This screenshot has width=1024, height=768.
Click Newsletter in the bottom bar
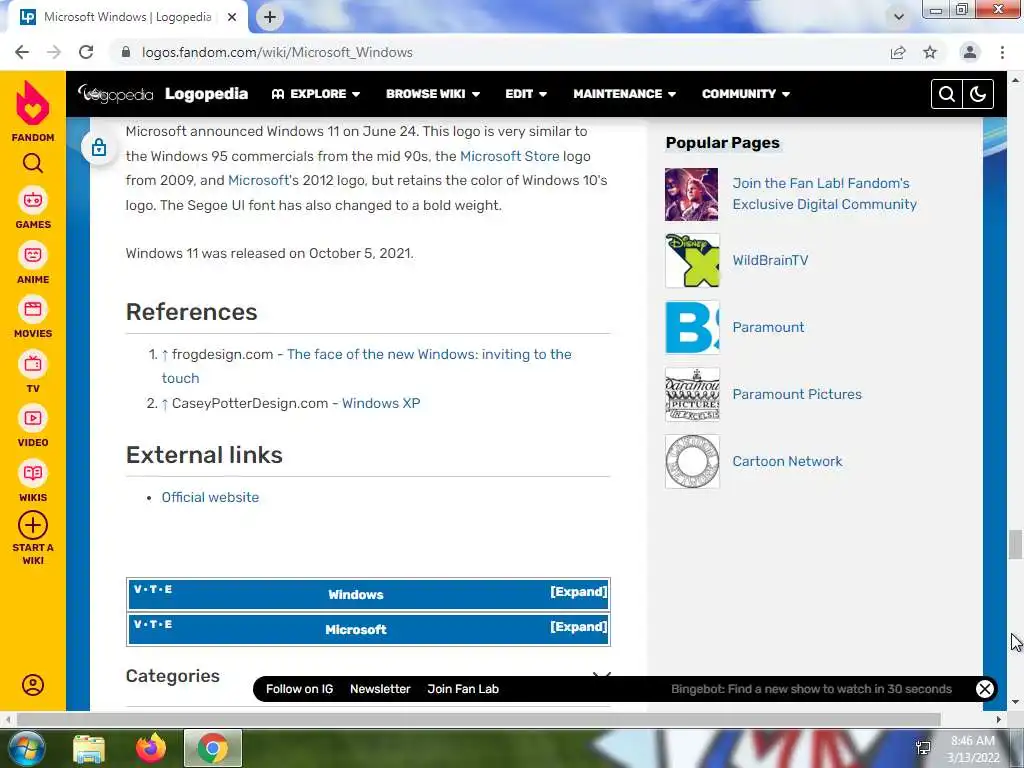point(380,689)
